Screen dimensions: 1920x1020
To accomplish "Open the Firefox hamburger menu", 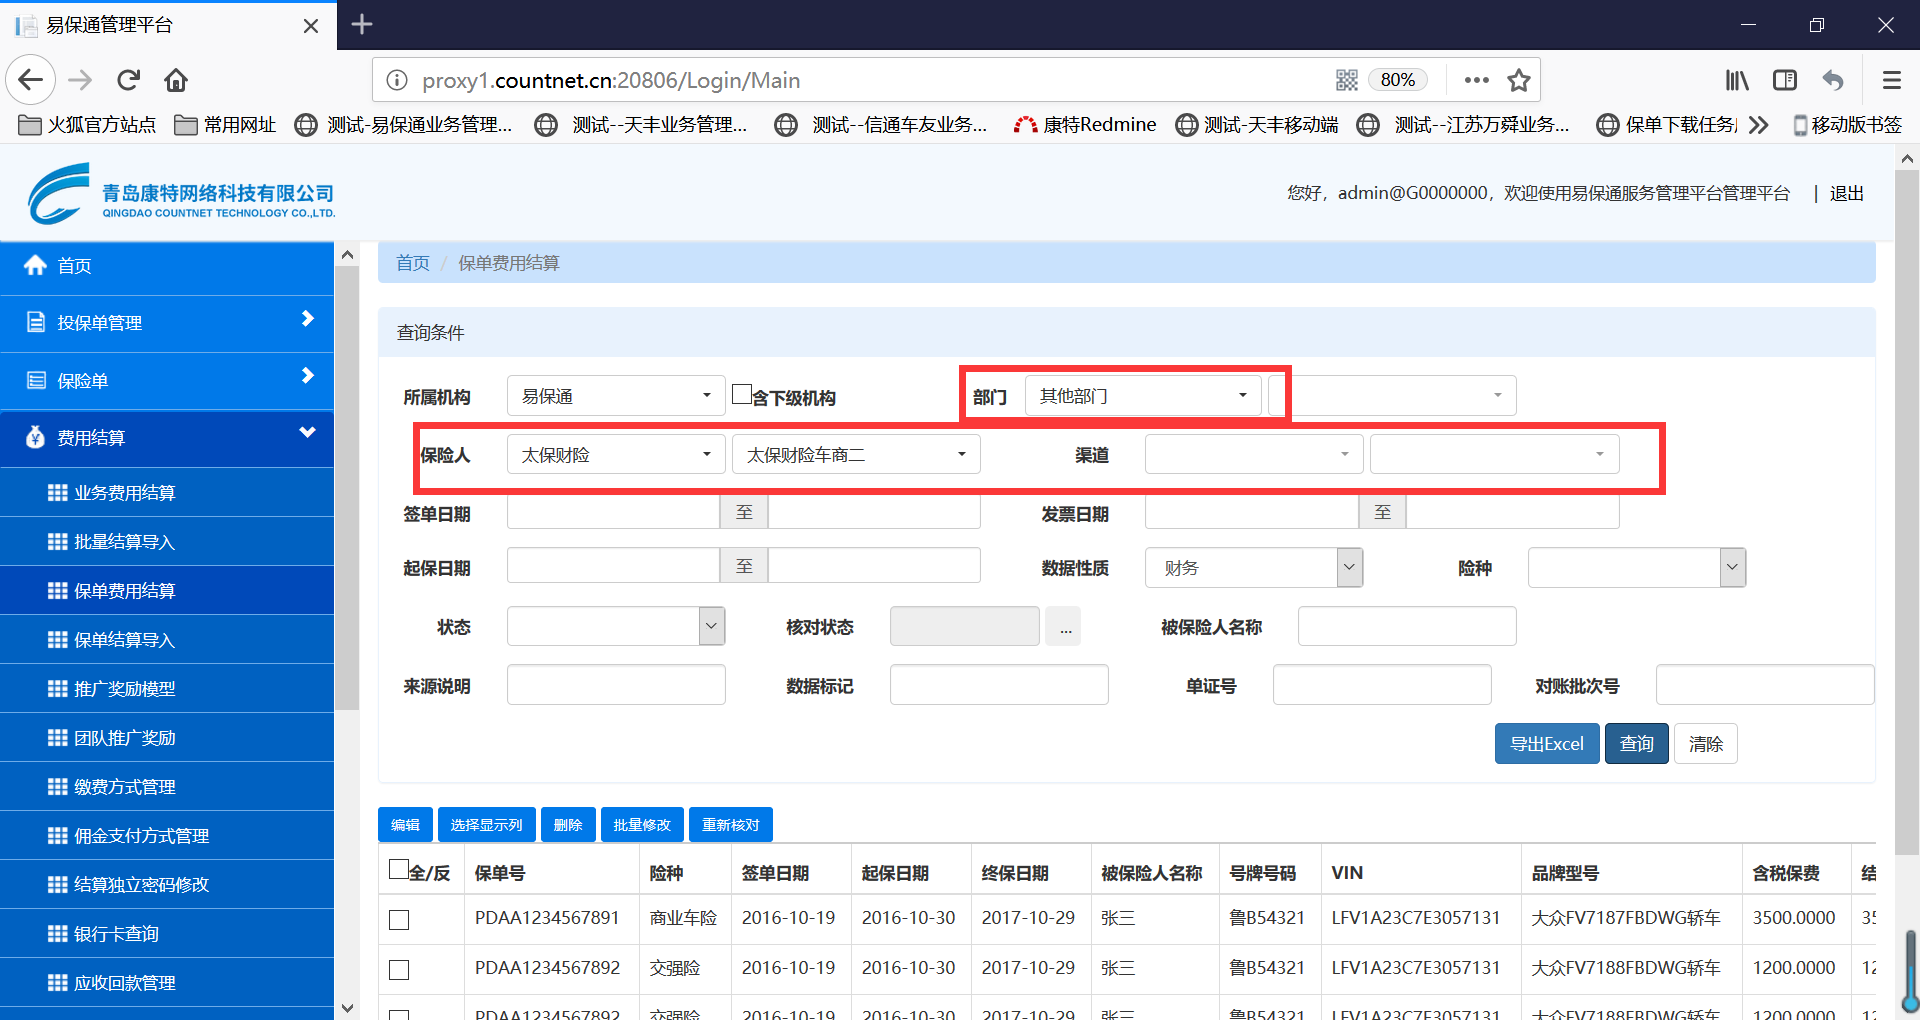I will tap(1891, 80).
